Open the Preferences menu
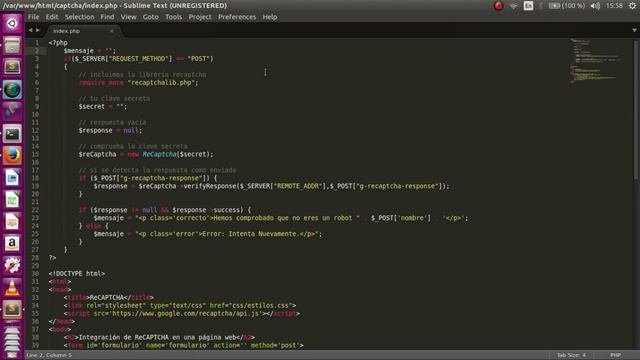The width and height of the screenshot is (640, 360). [x=237, y=17]
